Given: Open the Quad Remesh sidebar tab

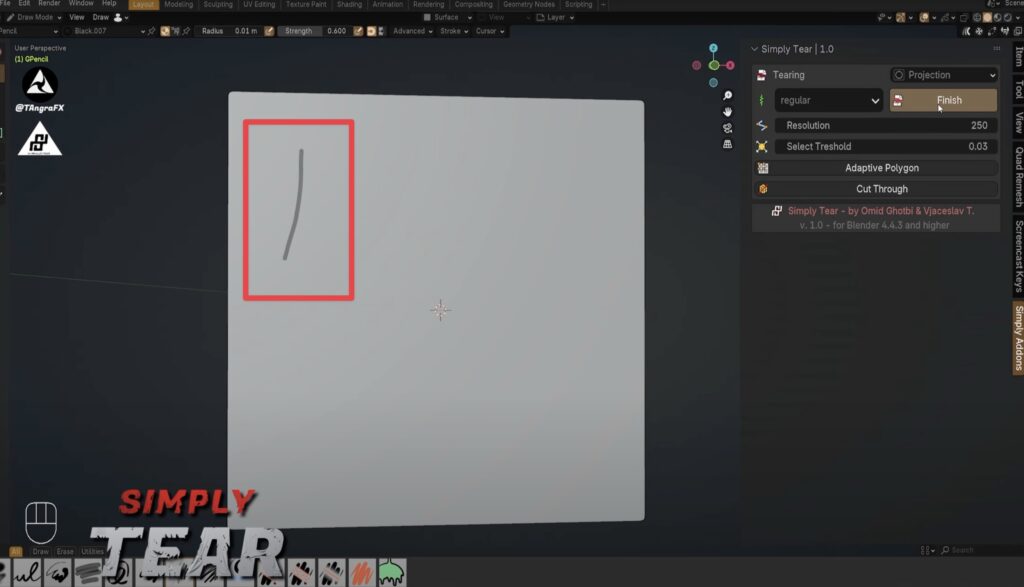Looking at the screenshot, I should pos(1018,176).
